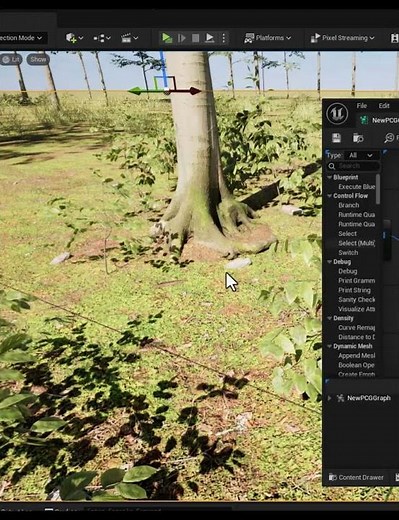
Task: Browse to asset in Content Browser icon
Action: click(x=358, y=138)
